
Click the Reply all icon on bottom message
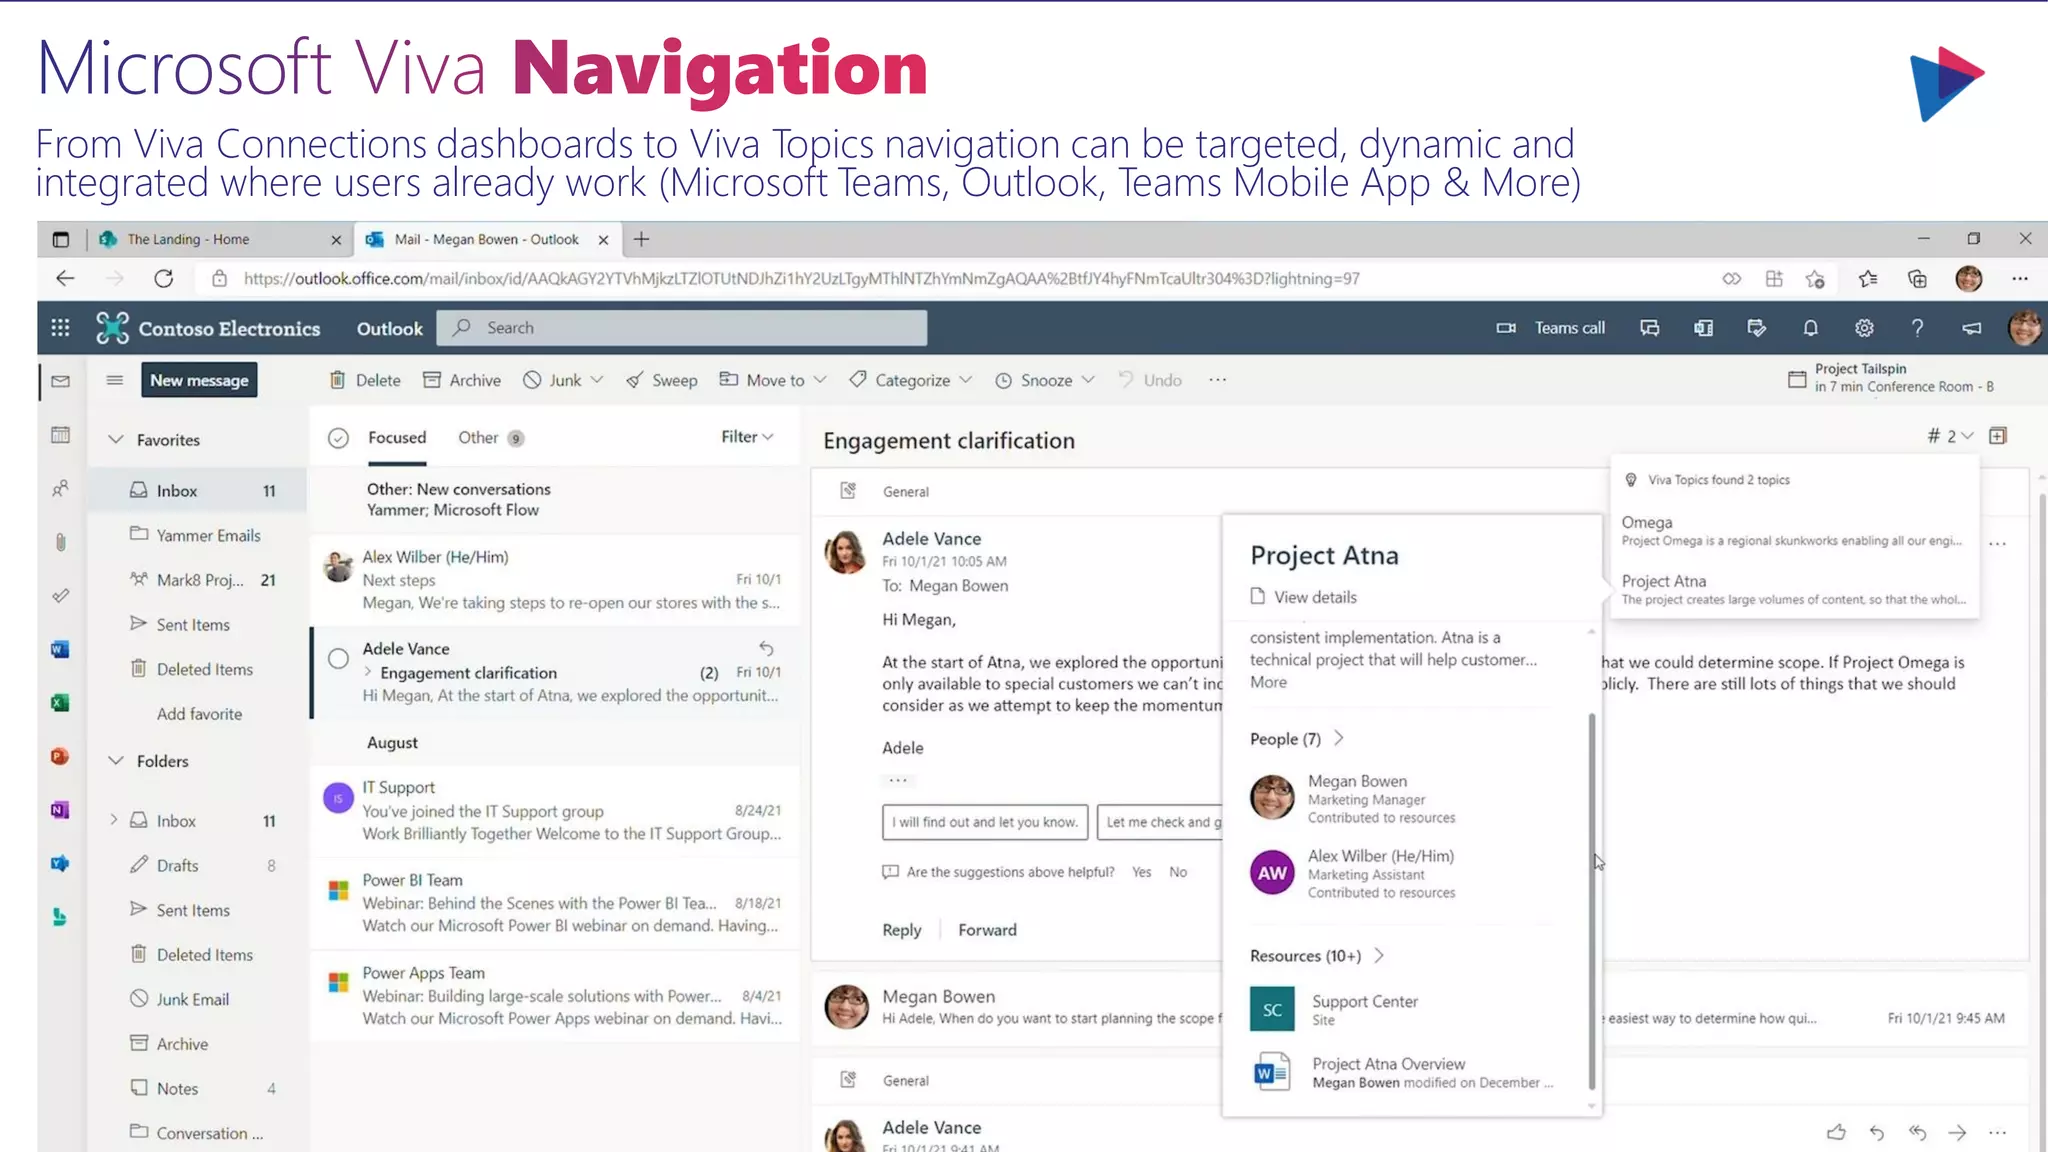[x=1917, y=1132]
